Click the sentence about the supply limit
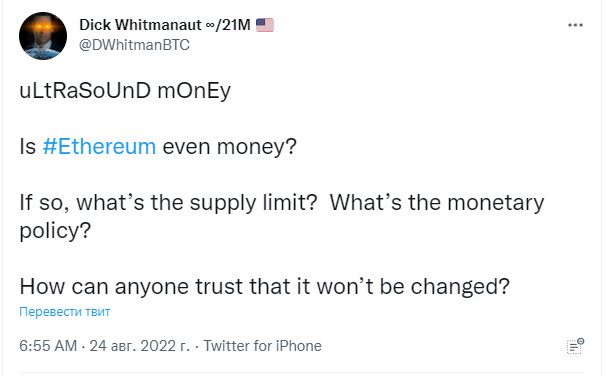This screenshot has width=606, height=376. click(x=169, y=203)
